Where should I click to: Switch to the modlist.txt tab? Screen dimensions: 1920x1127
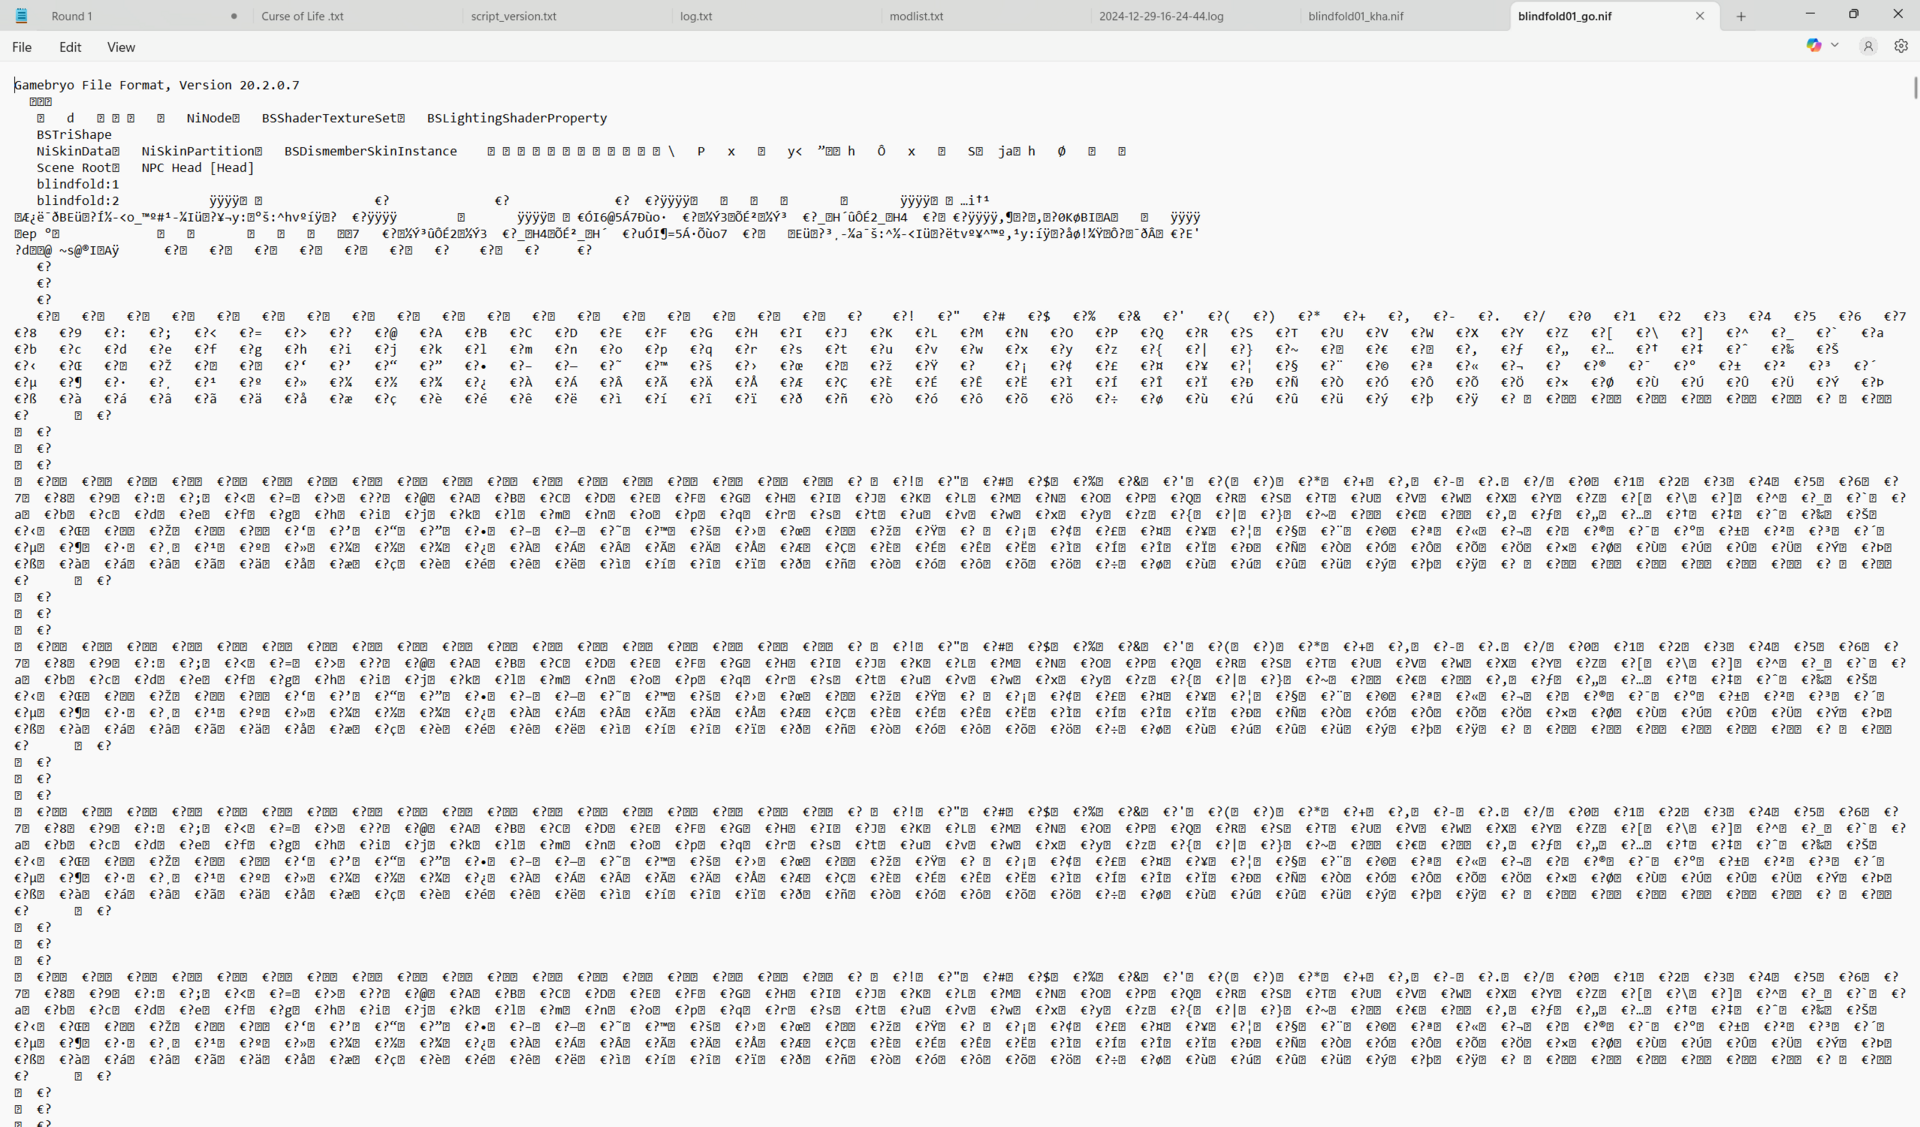(985, 16)
